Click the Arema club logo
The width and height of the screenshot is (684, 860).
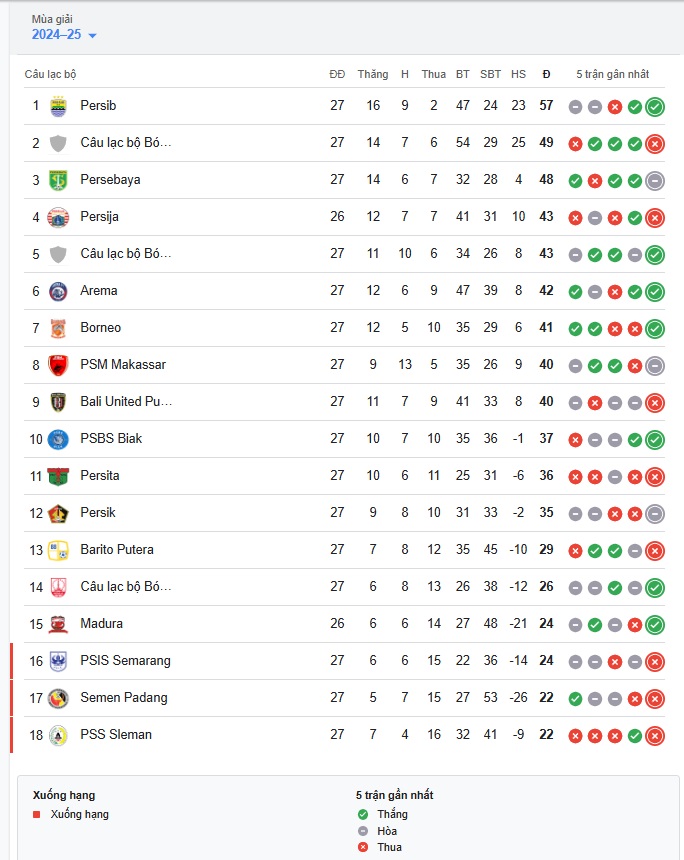click(x=58, y=291)
